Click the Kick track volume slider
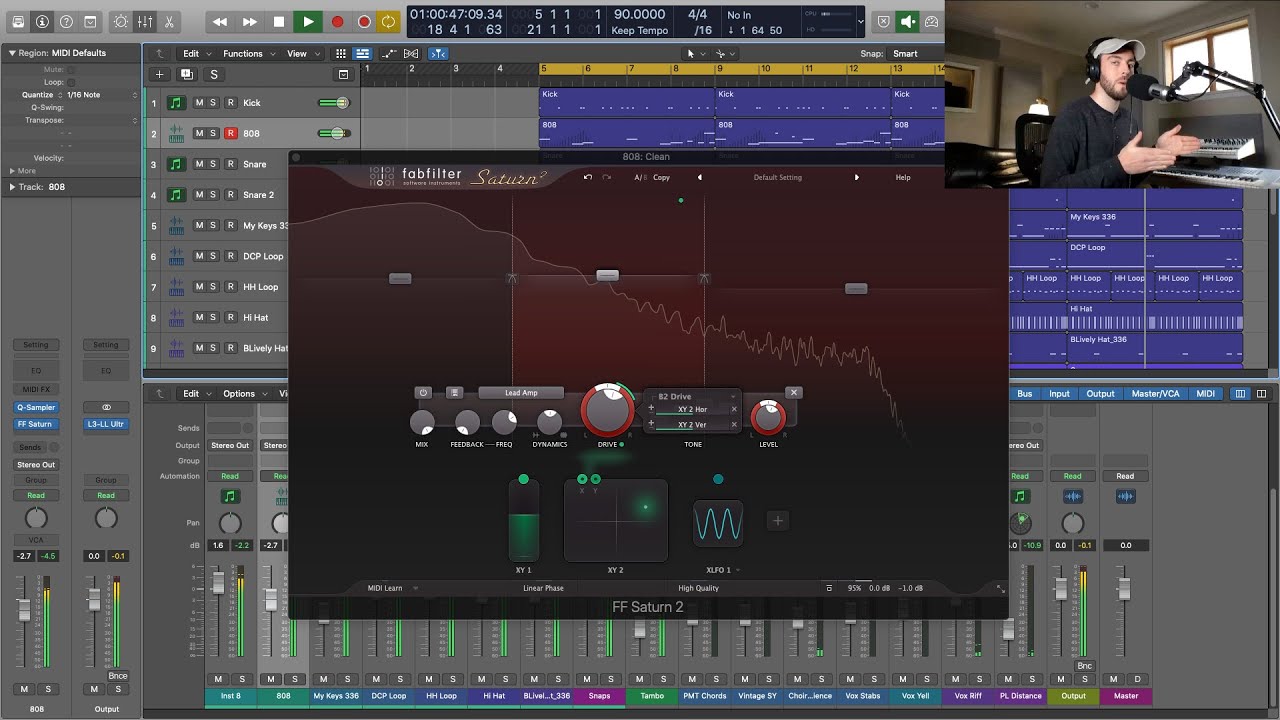 pos(334,103)
